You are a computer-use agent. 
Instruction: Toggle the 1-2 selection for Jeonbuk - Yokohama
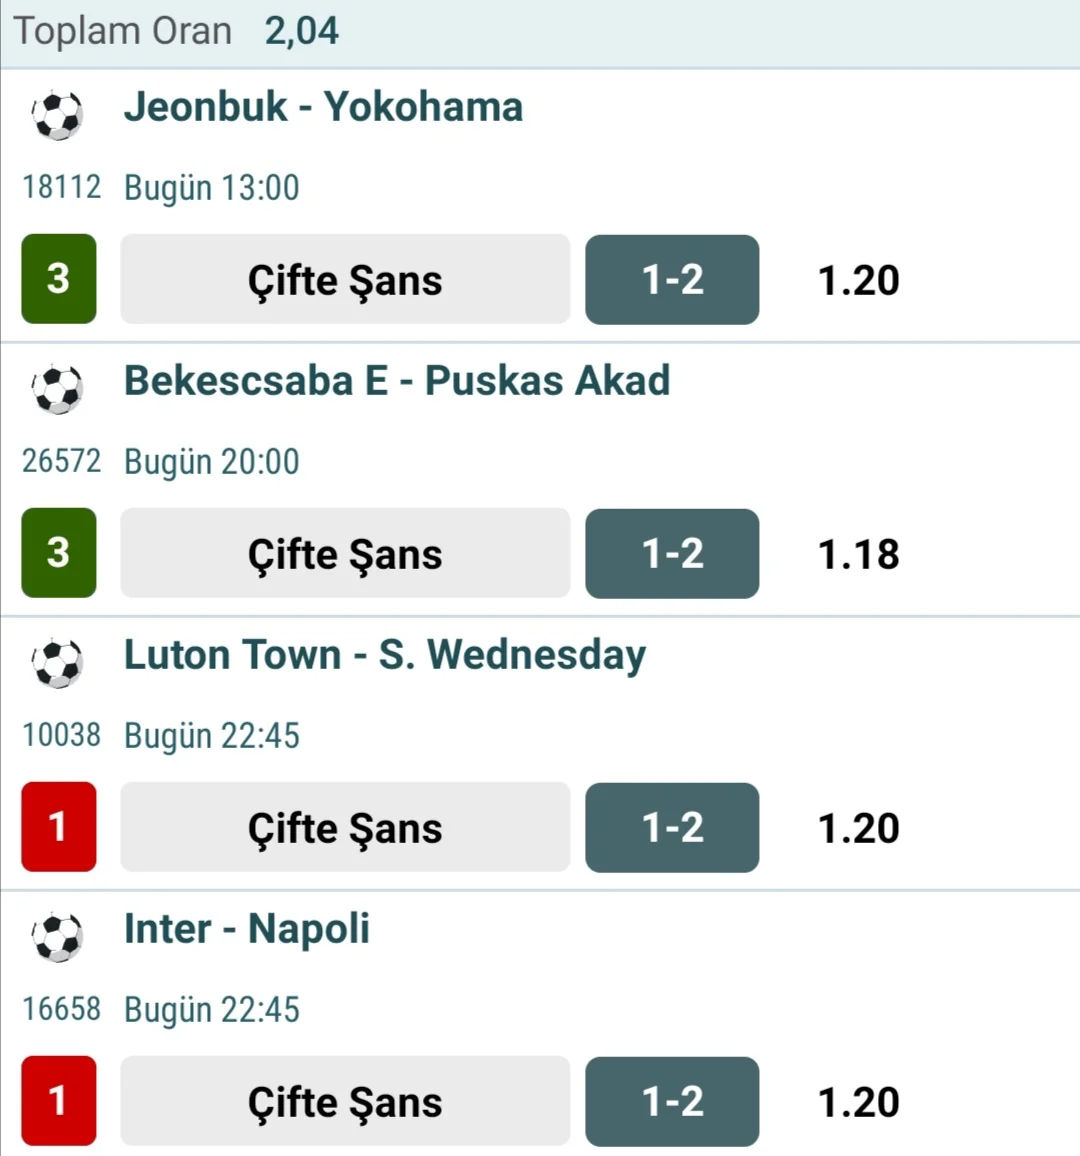point(672,280)
